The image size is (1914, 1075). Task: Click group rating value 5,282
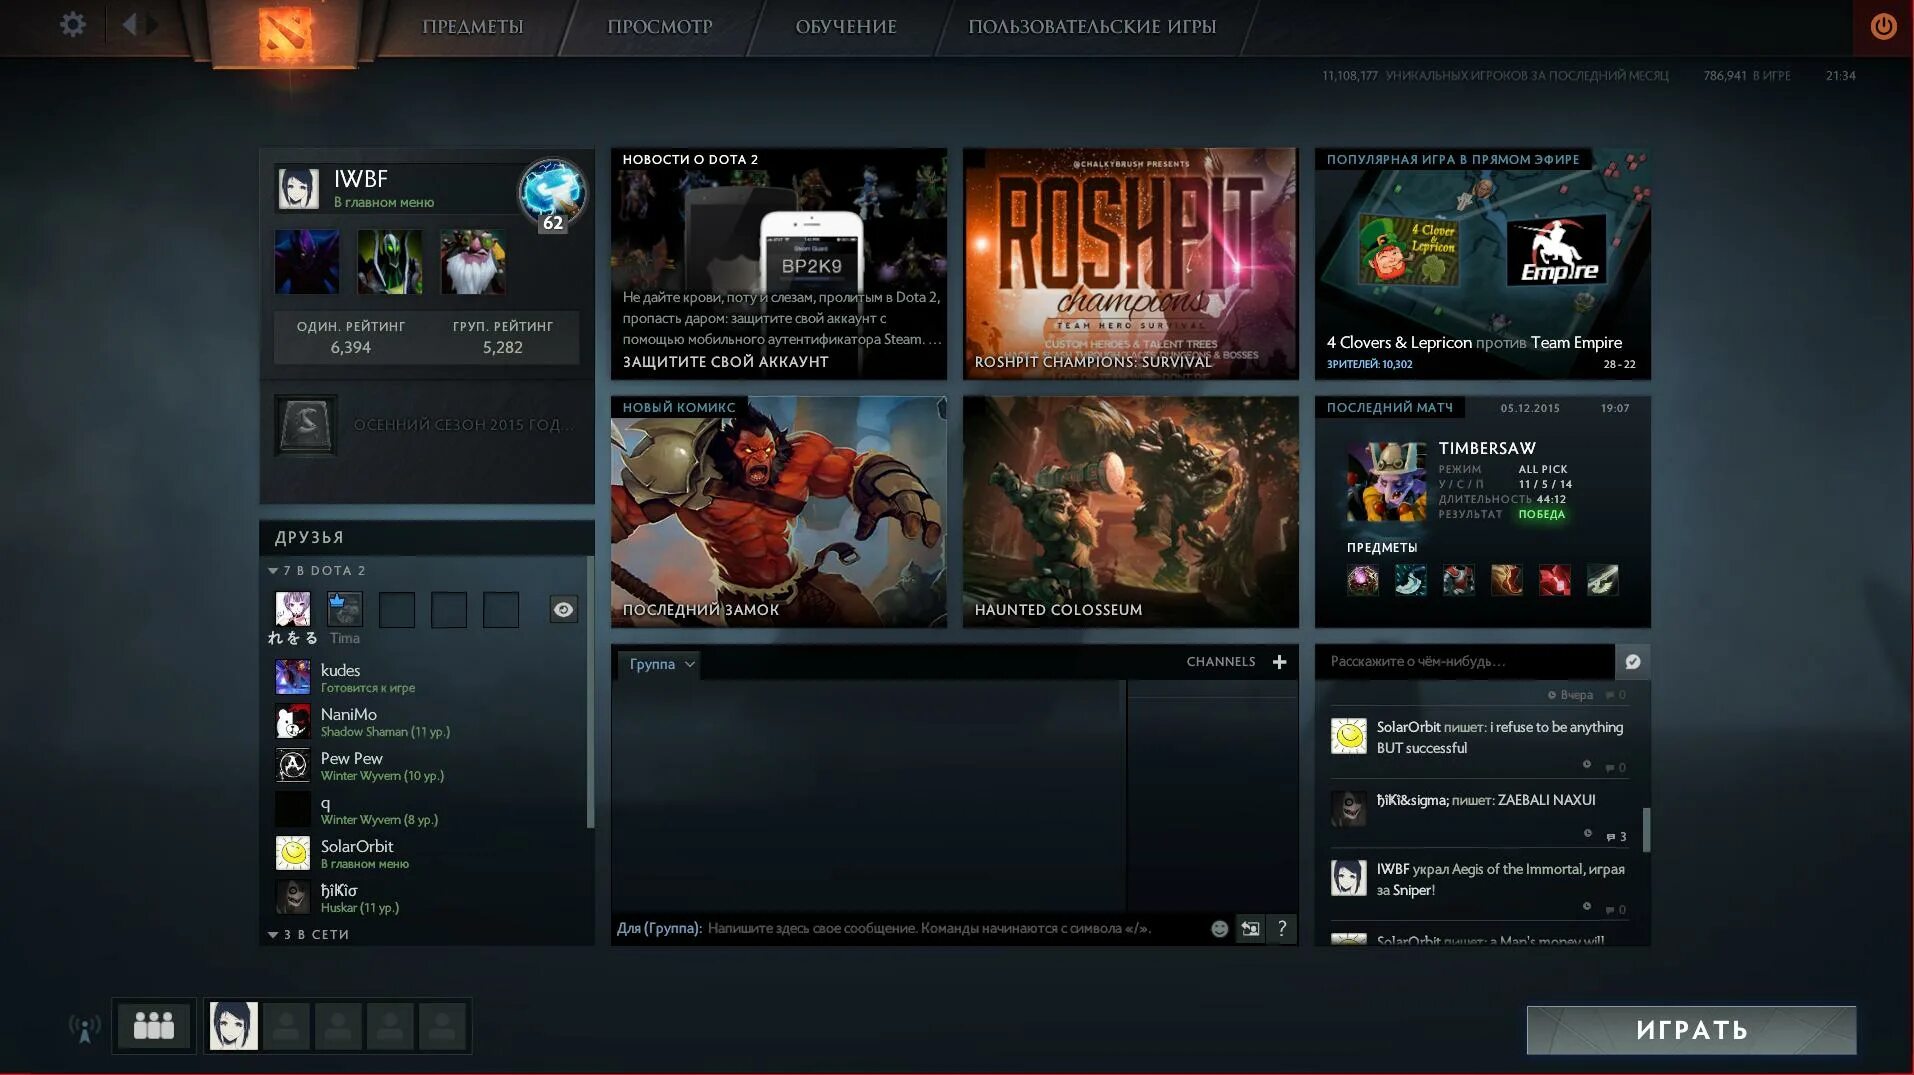coord(502,347)
